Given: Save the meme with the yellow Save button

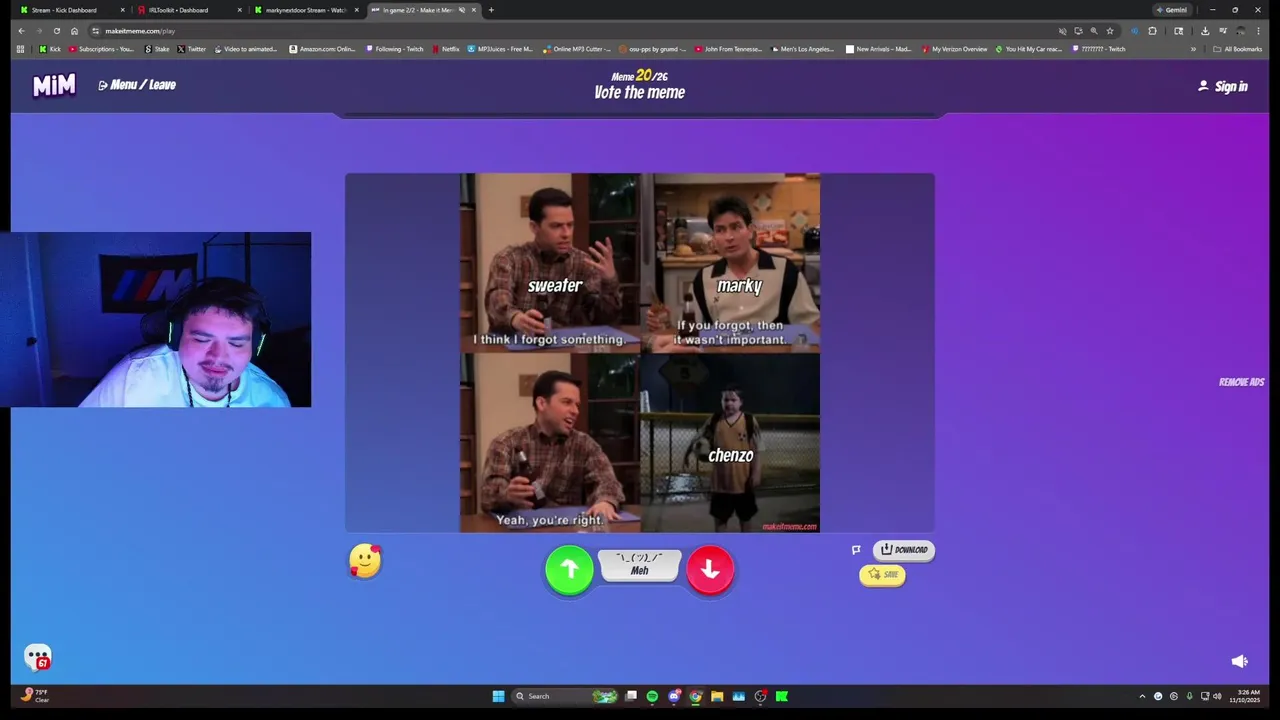Looking at the screenshot, I should point(882,574).
